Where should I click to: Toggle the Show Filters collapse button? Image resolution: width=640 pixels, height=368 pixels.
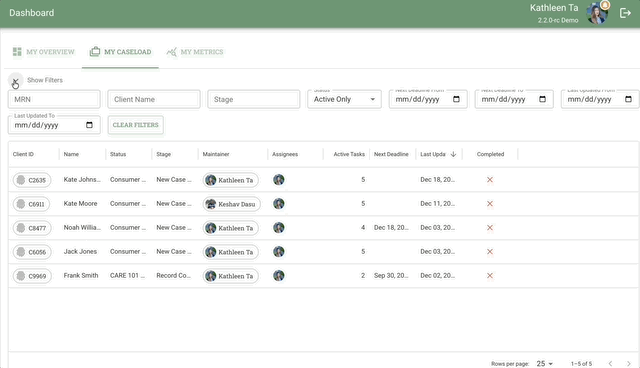pyautogui.click(x=15, y=80)
